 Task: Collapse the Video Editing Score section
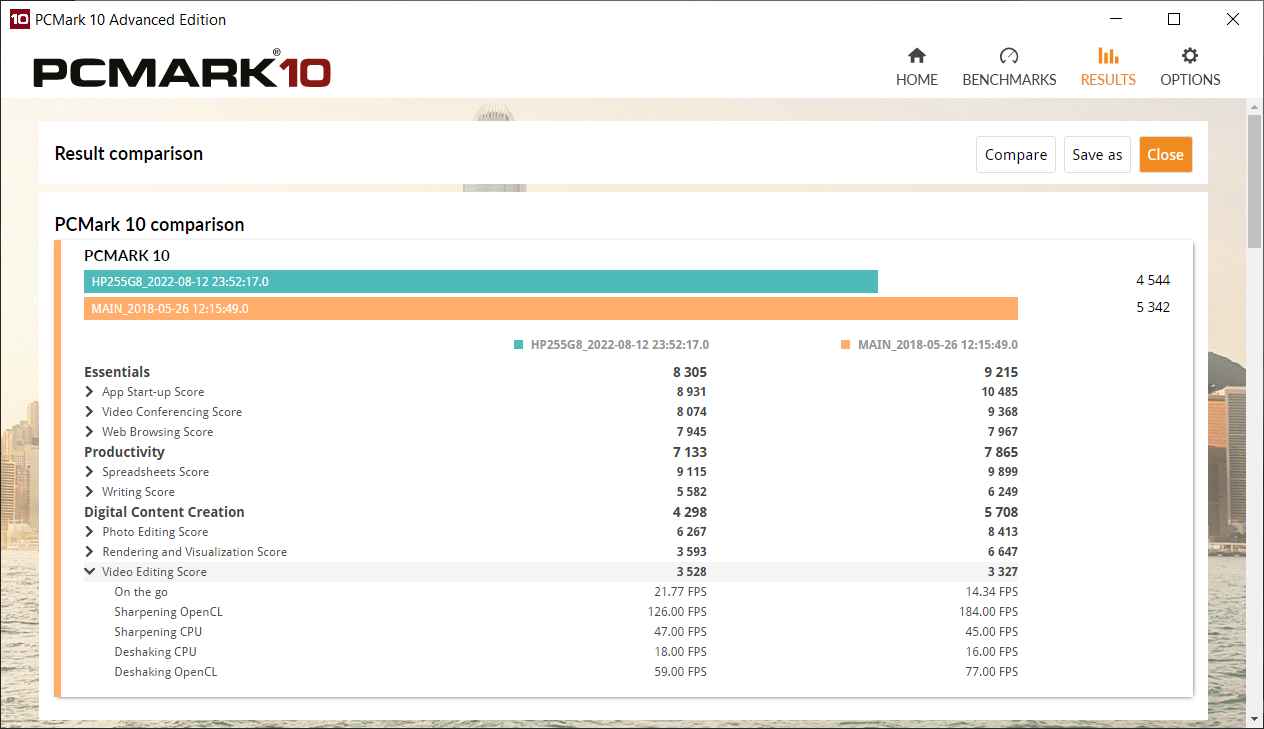[x=90, y=572]
